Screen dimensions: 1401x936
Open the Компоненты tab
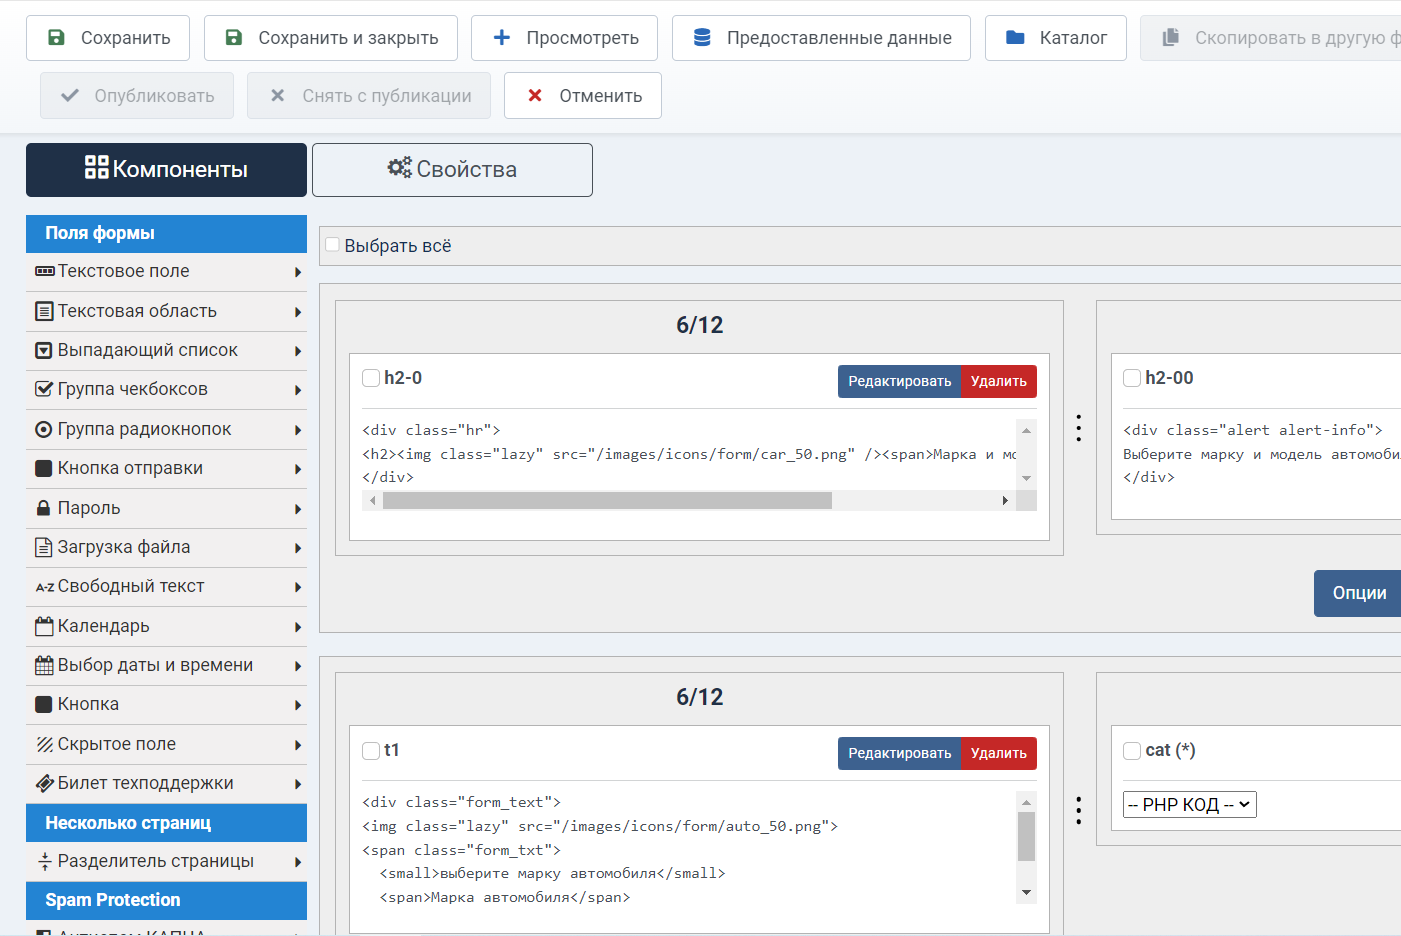point(166,170)
